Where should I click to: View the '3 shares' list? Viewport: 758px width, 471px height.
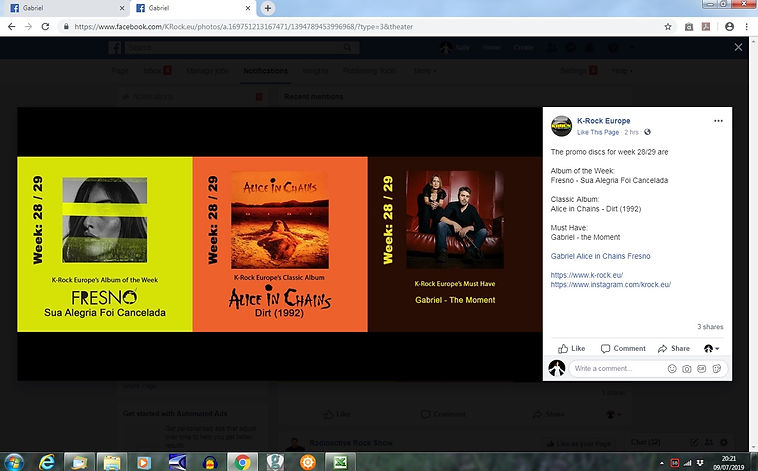(x=710, y=327)
